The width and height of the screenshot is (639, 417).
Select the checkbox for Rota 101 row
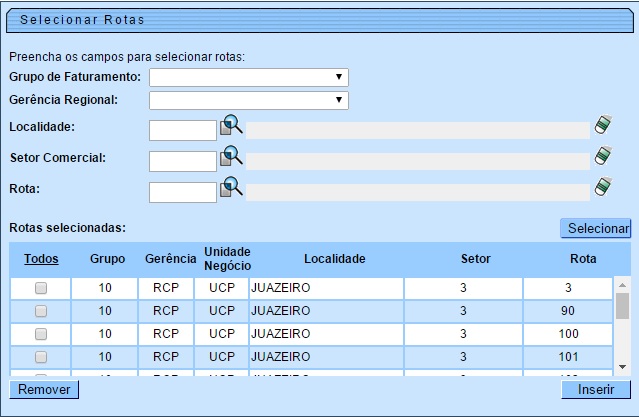(x=41, y=357)
